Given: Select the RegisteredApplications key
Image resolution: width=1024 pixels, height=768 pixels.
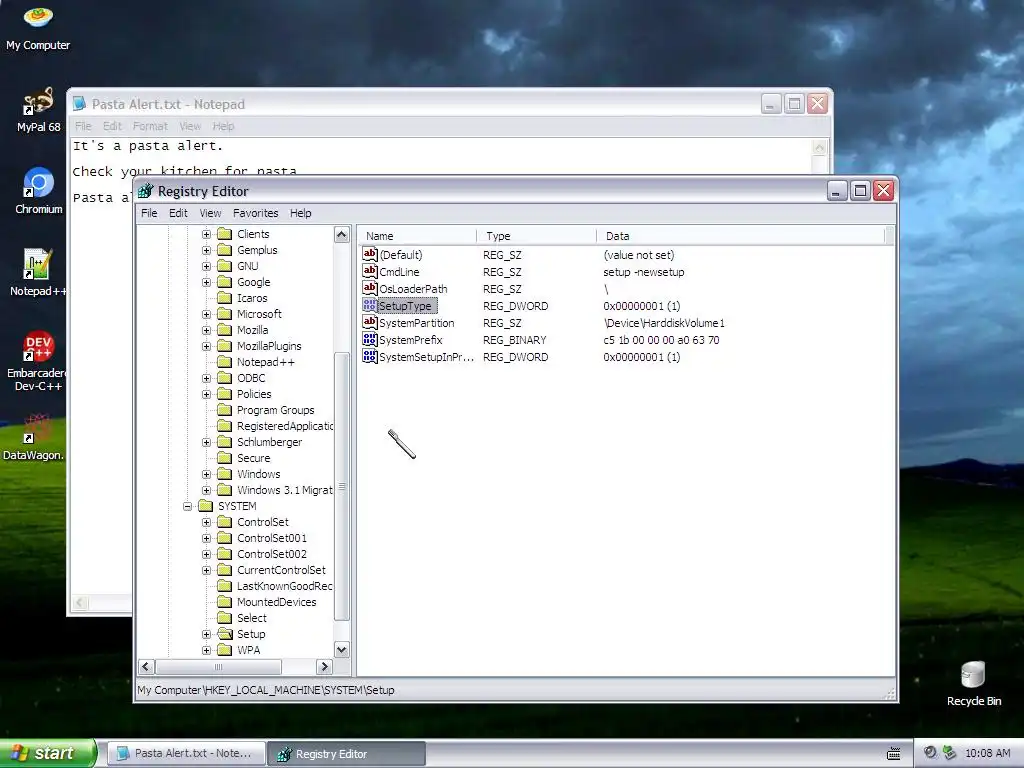Looking at the screenshot, I should 284,426.
